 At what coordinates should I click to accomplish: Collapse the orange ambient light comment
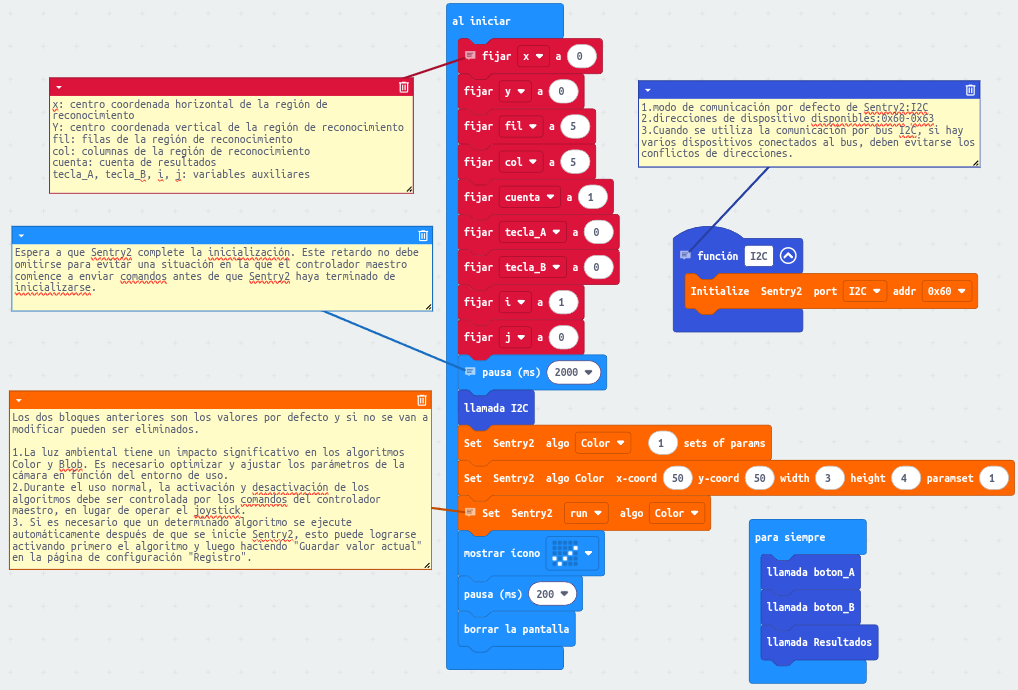coord(19,400)
